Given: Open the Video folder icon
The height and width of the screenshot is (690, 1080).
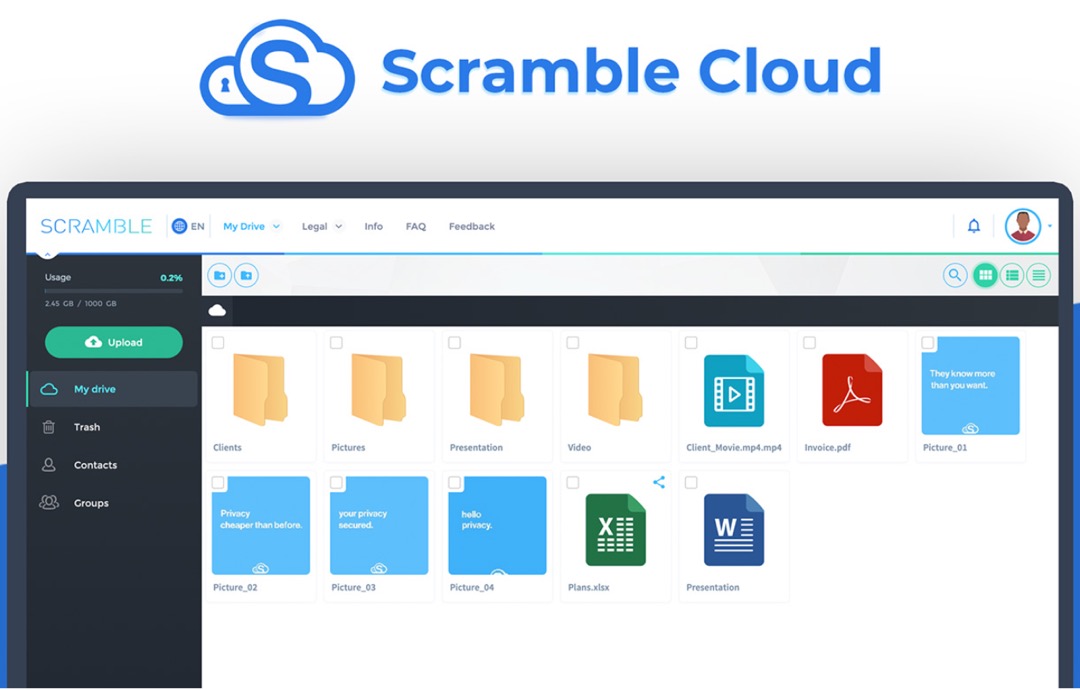Looking at the screenshot, I should point(615,389).
